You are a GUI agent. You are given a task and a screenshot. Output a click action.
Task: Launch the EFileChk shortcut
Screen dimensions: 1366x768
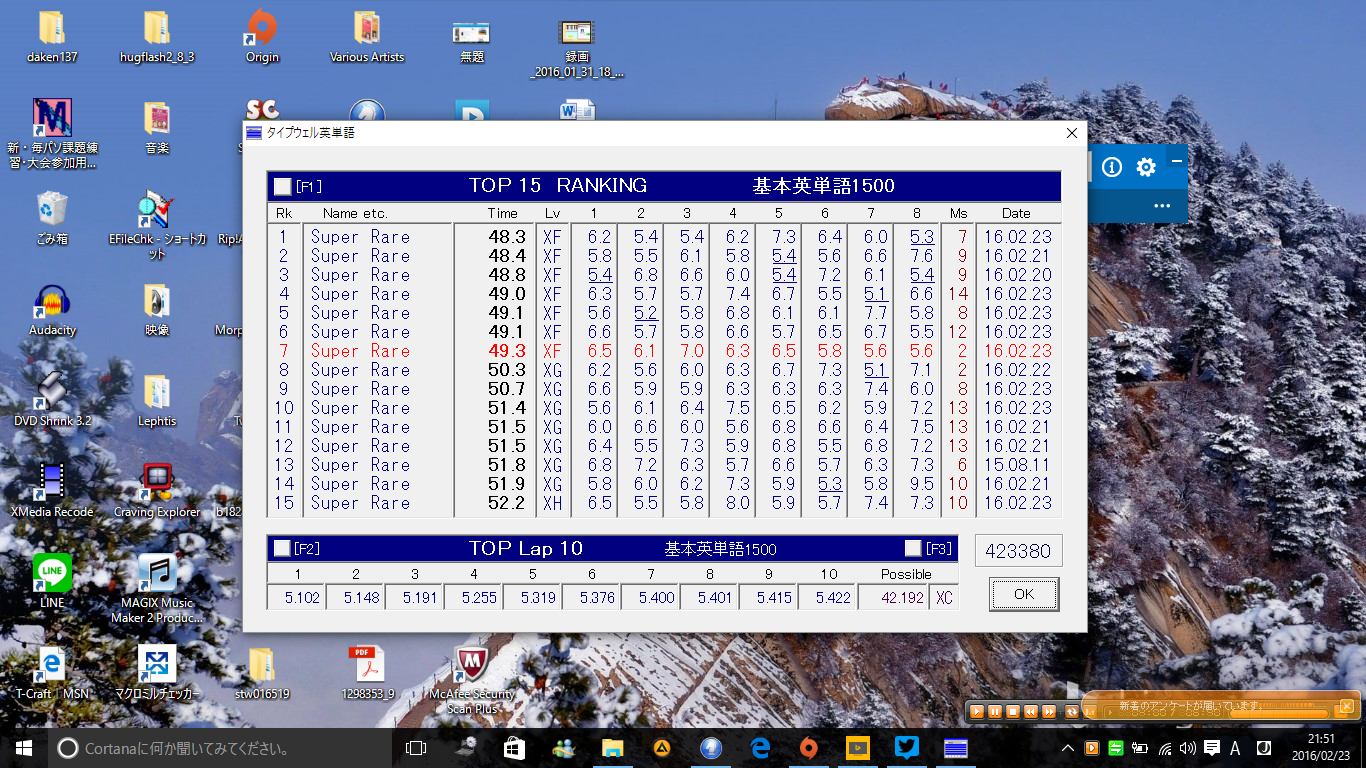point(157,225)
